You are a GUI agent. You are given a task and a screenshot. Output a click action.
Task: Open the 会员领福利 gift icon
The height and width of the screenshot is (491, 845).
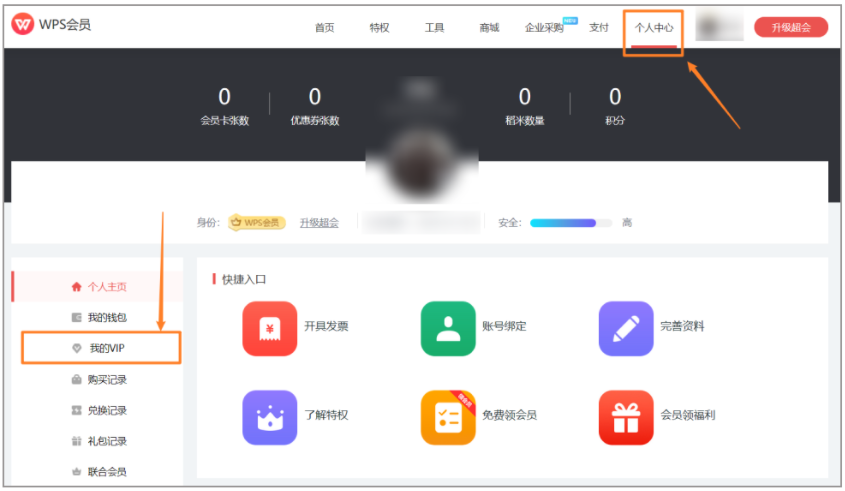tap(626, 417)
